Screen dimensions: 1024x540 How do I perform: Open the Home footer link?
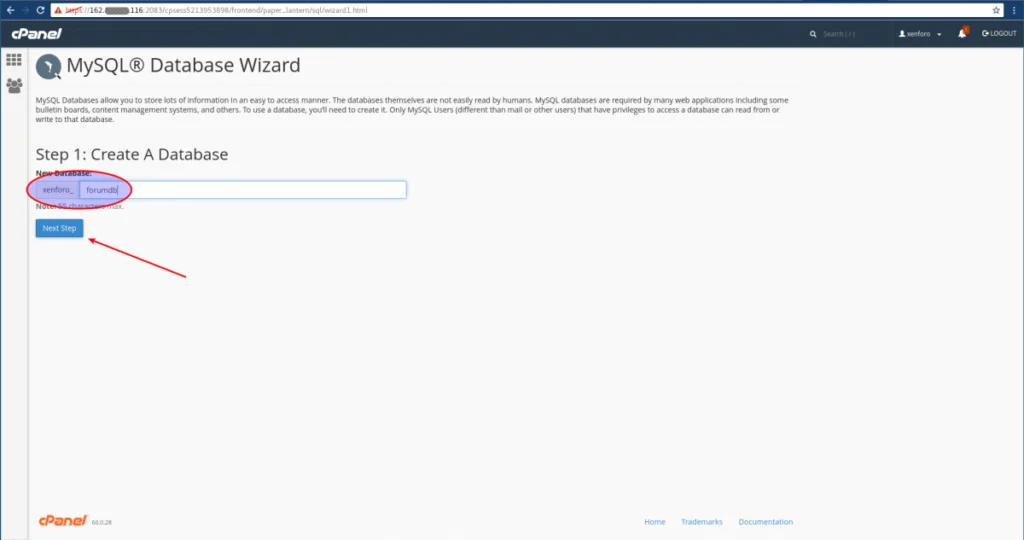coord(654,522)
